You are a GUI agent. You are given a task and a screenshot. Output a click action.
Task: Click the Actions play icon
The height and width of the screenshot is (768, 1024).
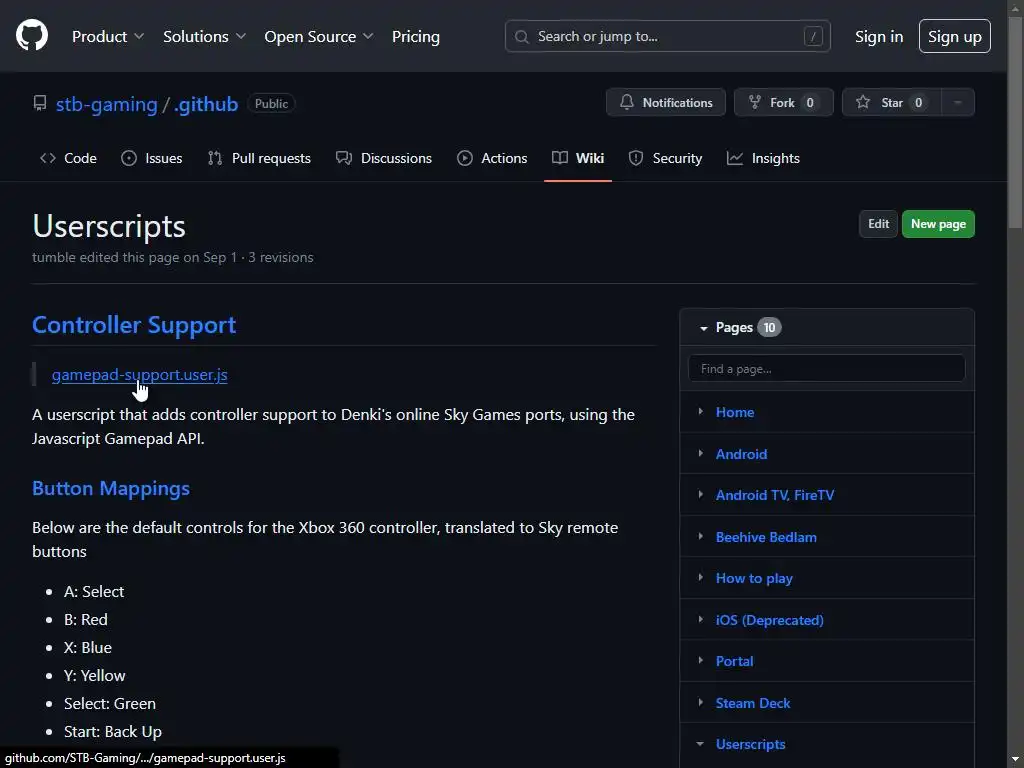(464, 158)
